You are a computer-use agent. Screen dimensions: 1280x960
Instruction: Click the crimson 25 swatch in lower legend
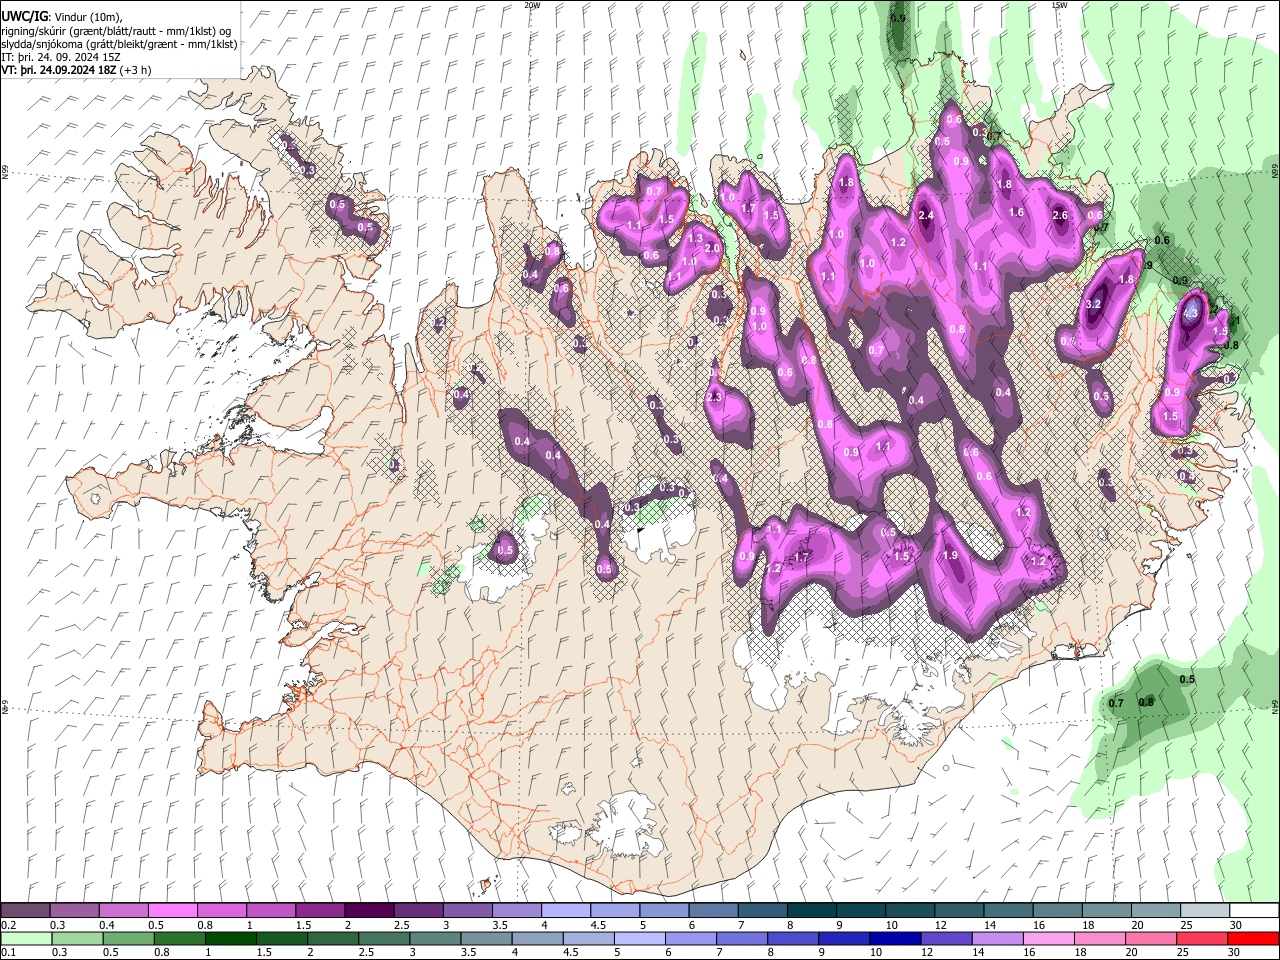coord(1201,938)
